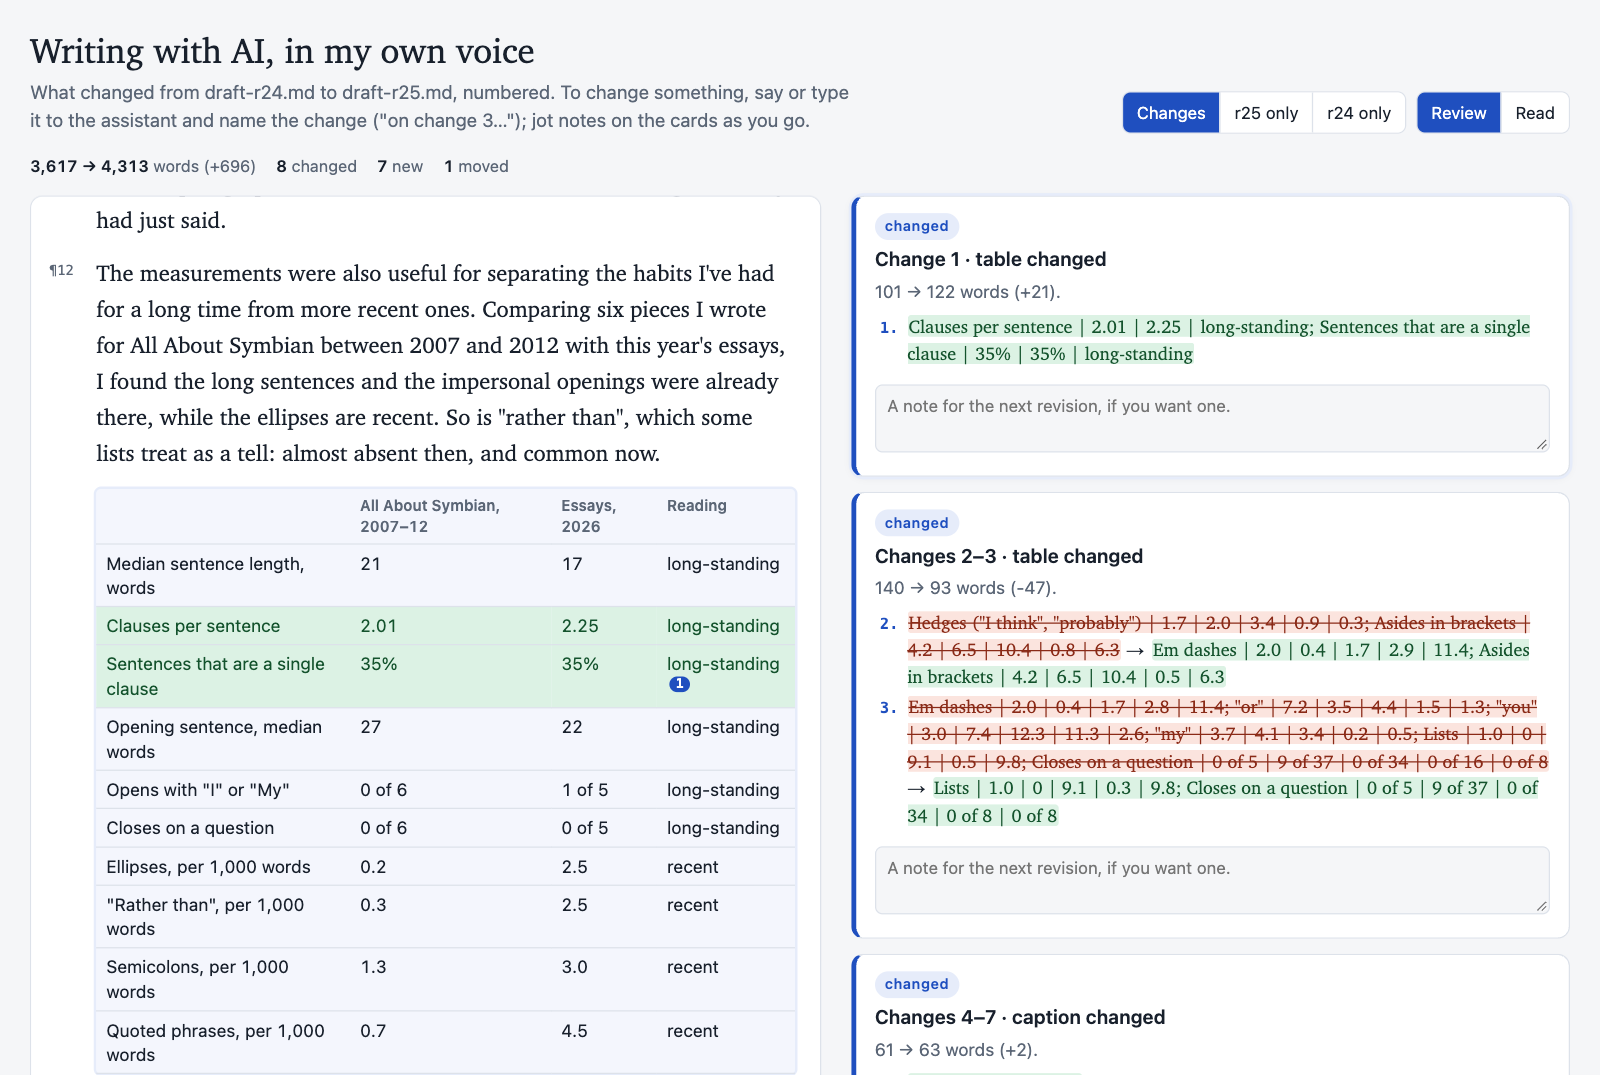
Task: Click the Reading column header
Action: coord(697,506)
